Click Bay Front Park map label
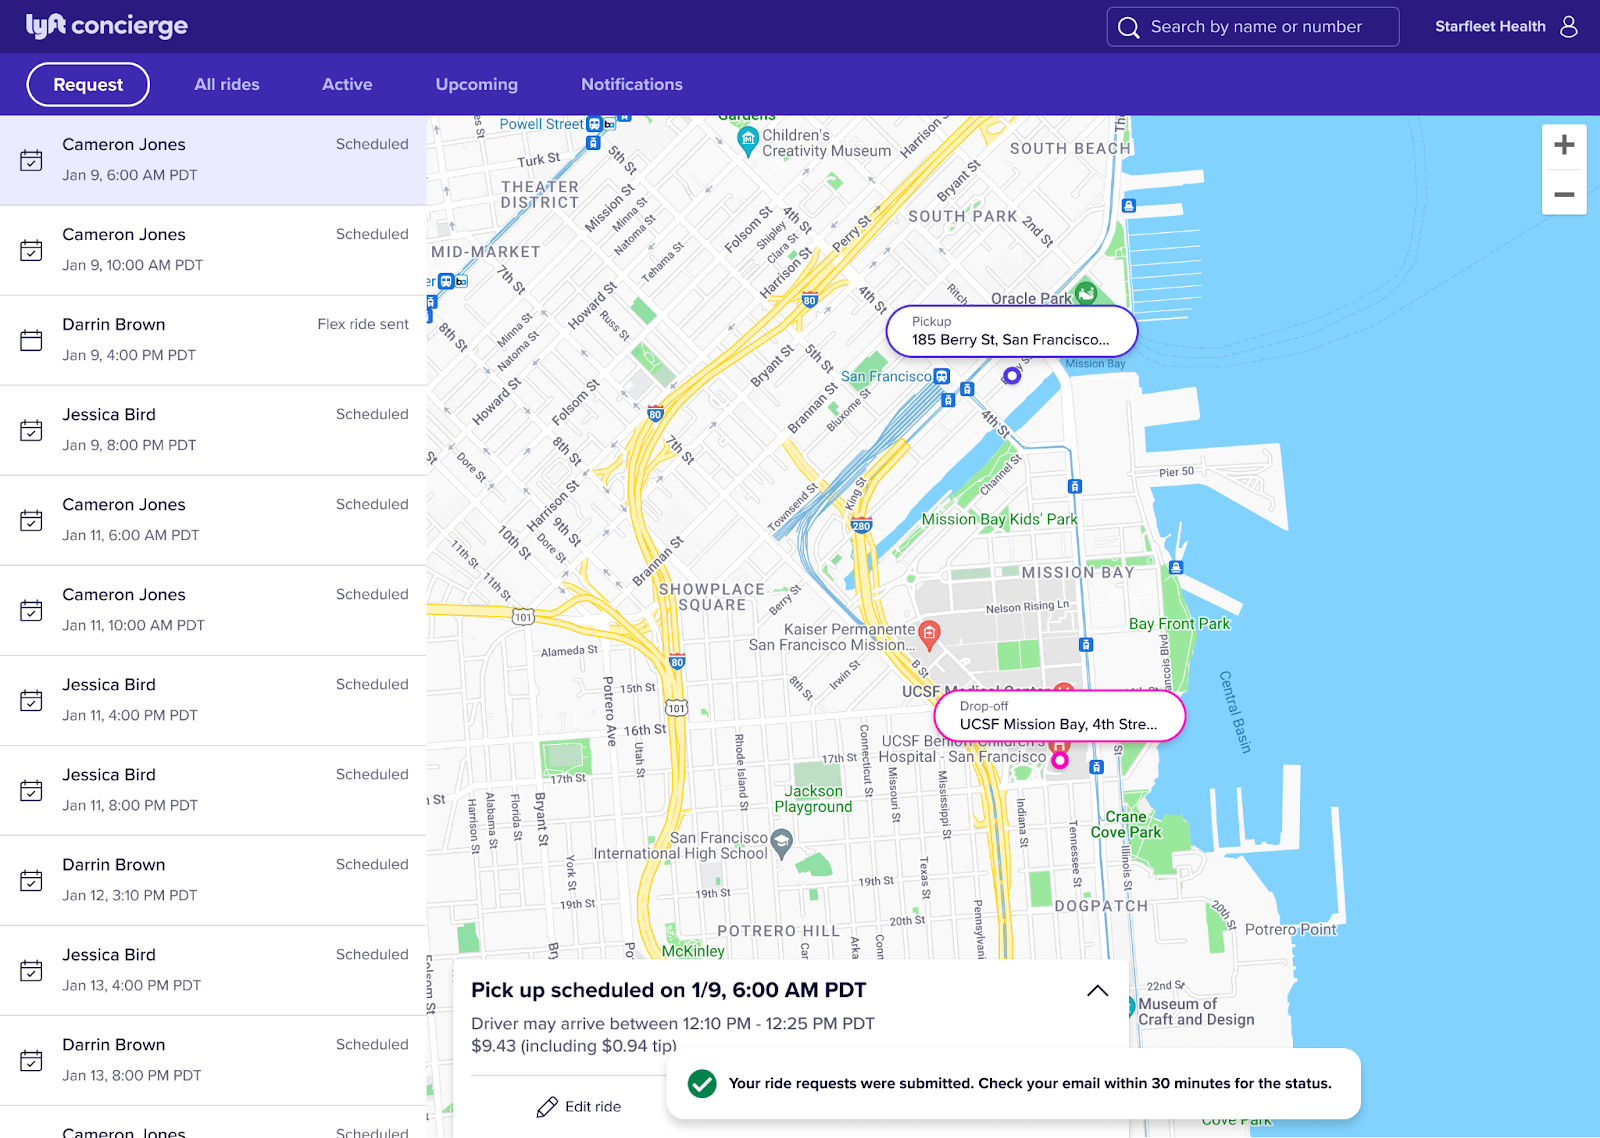 (x=1180, y=624)
